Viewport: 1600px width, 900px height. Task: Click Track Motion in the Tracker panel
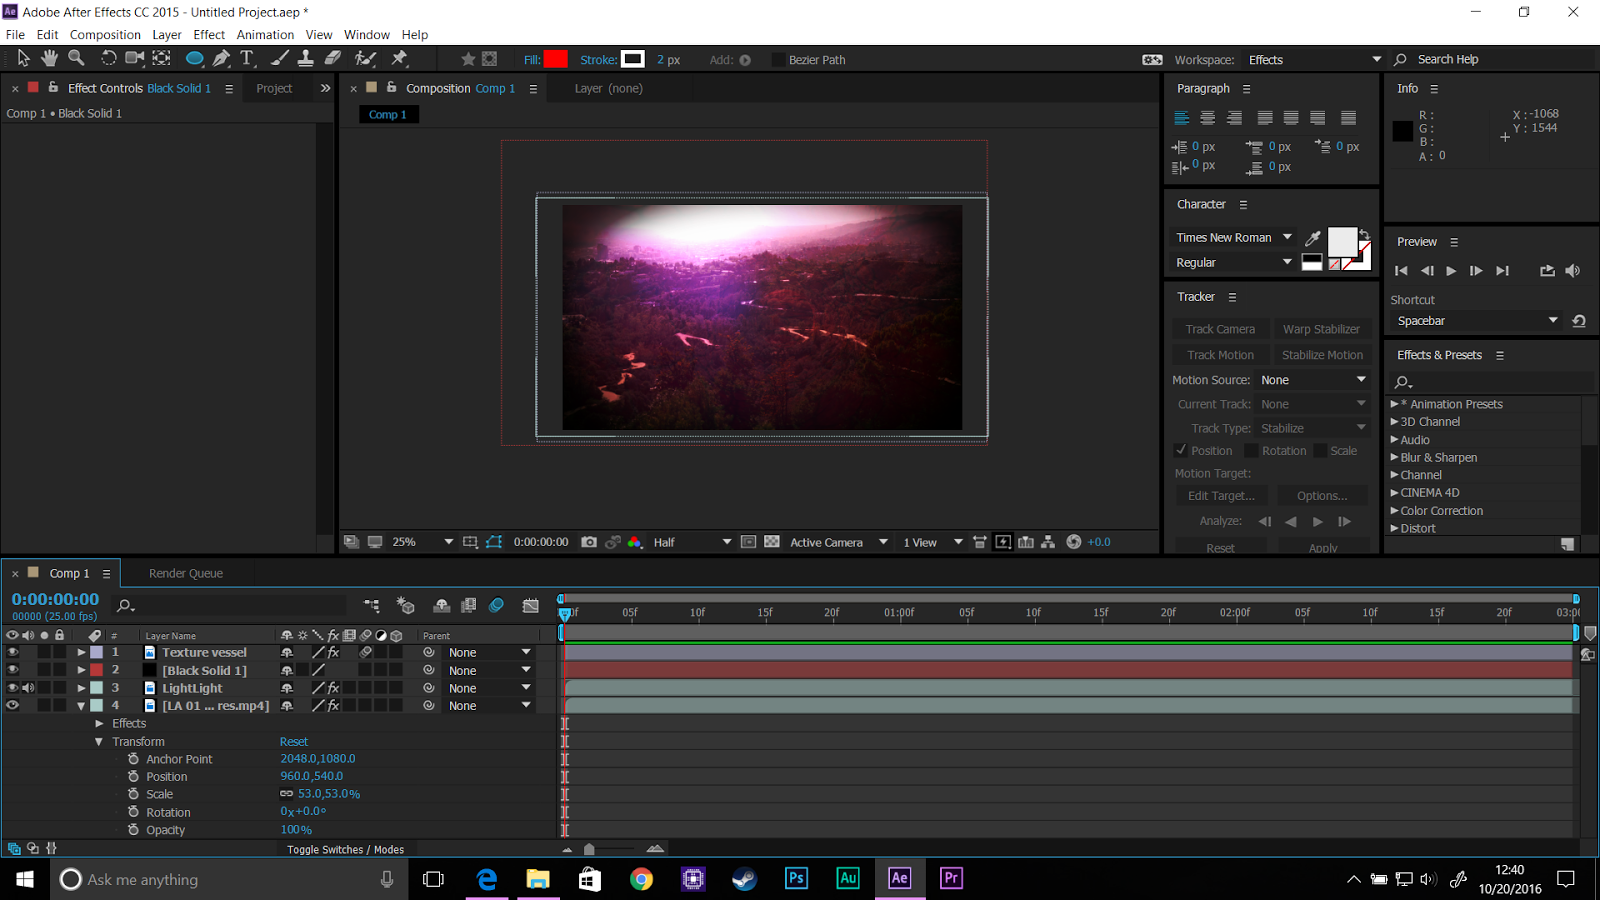(1219, 354)
